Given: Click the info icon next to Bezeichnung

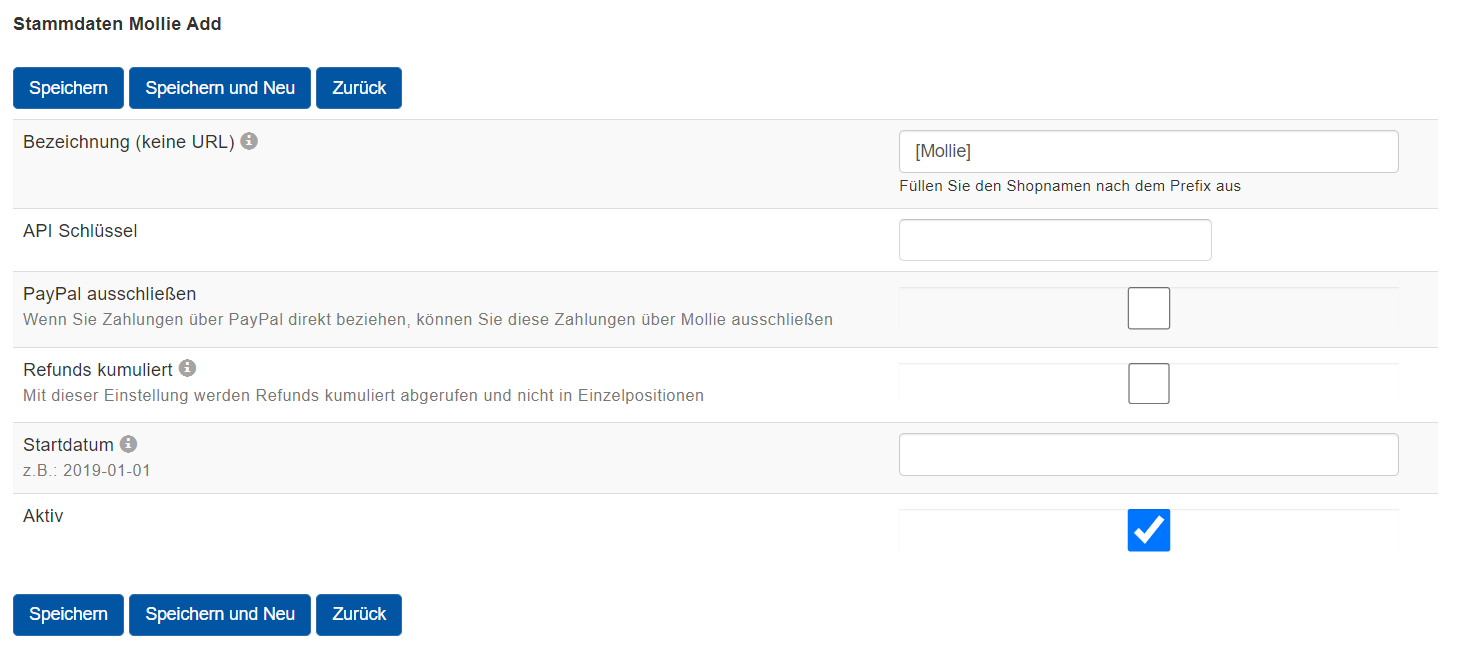Looking at the screenshot, I should coord(249,141).
